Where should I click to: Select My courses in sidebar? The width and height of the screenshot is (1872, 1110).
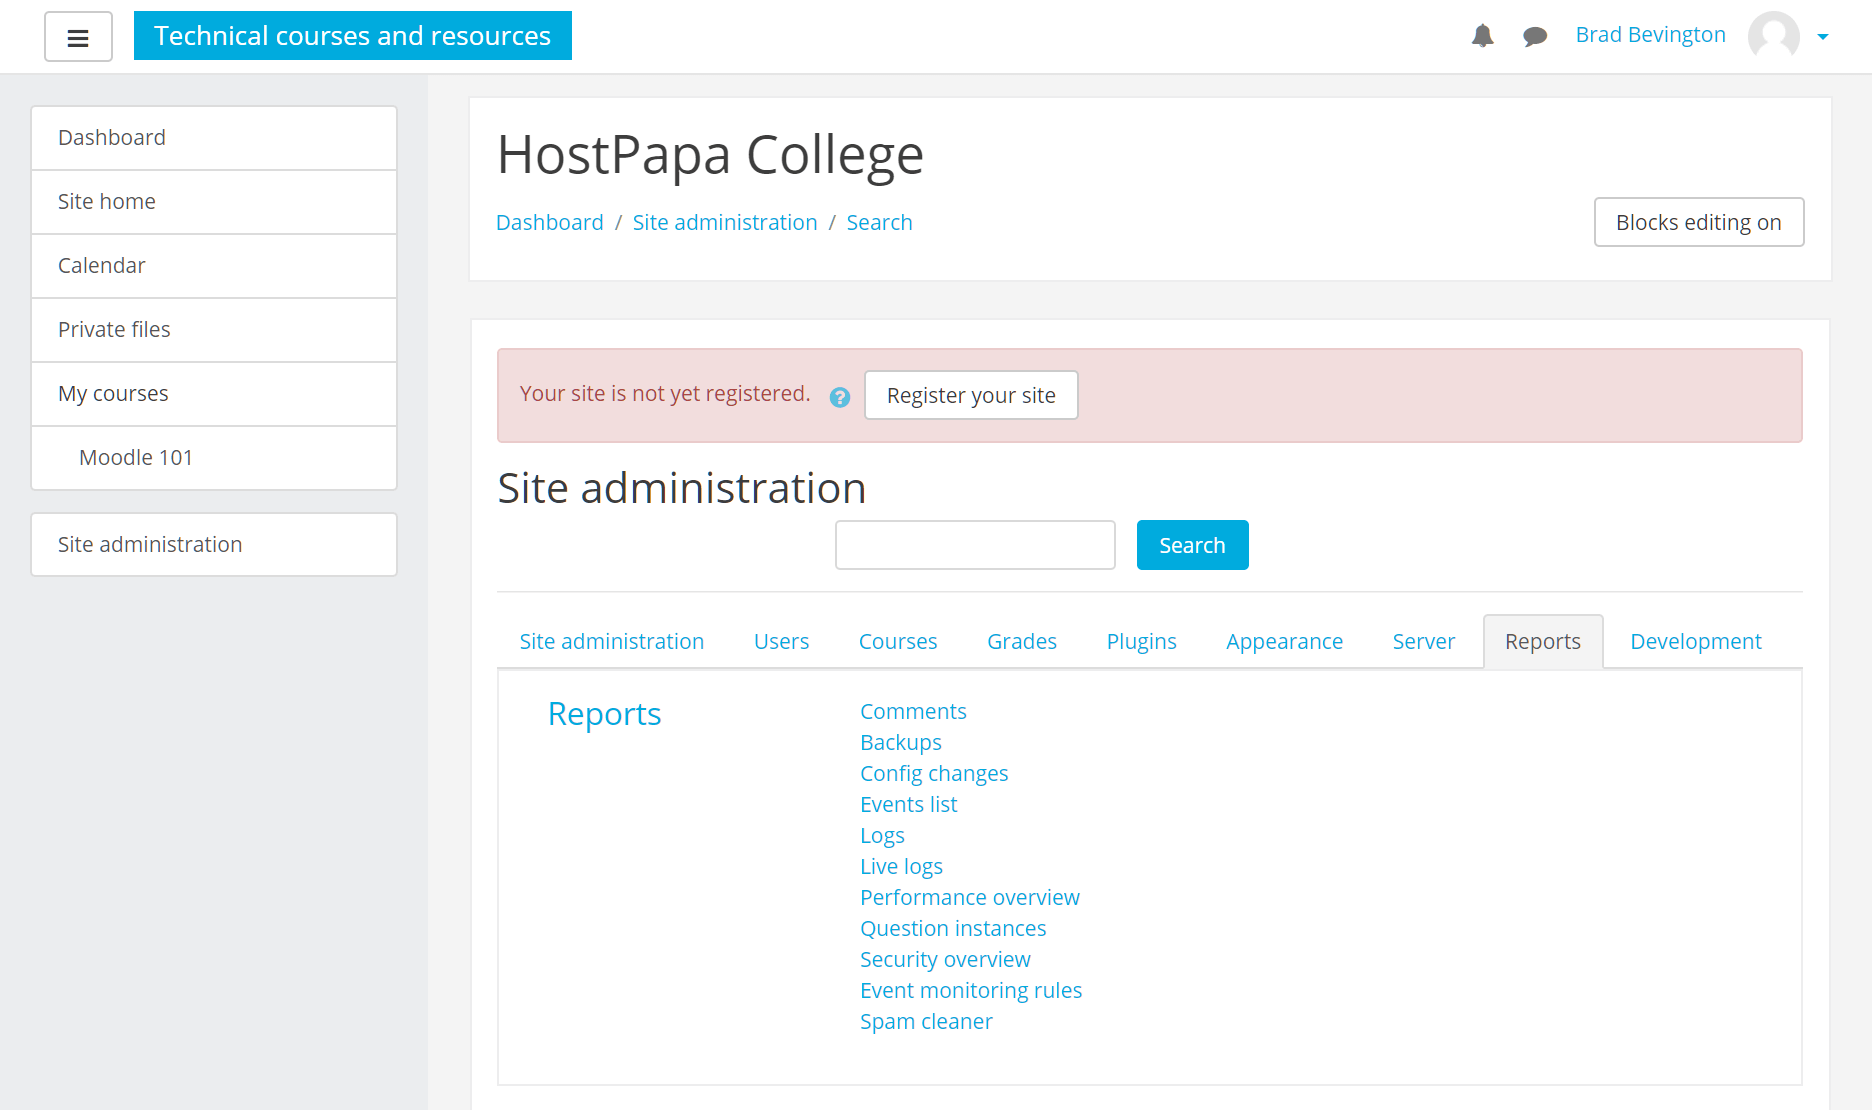point(214,394)
